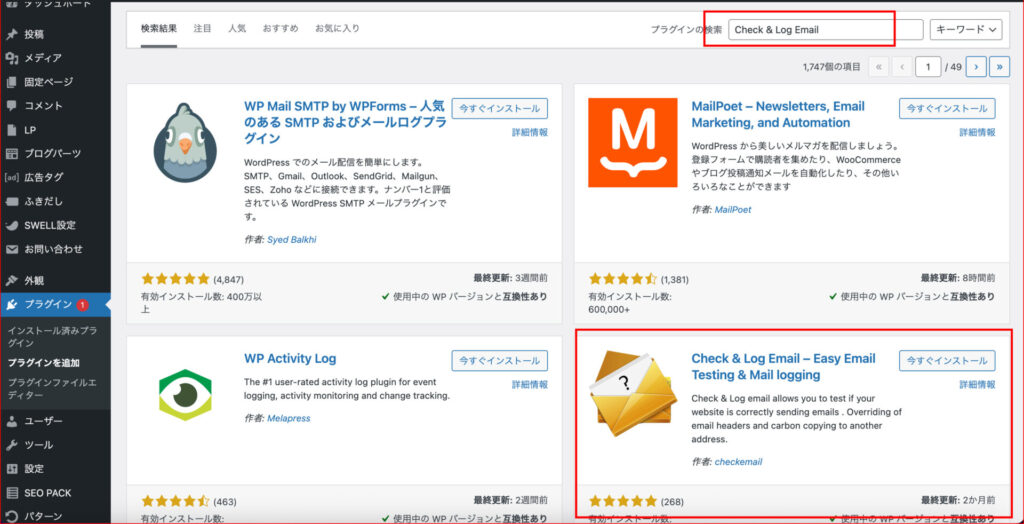Click author link checkemail
The height and width of the screenshot is (524, 1024).
point(738,462)
